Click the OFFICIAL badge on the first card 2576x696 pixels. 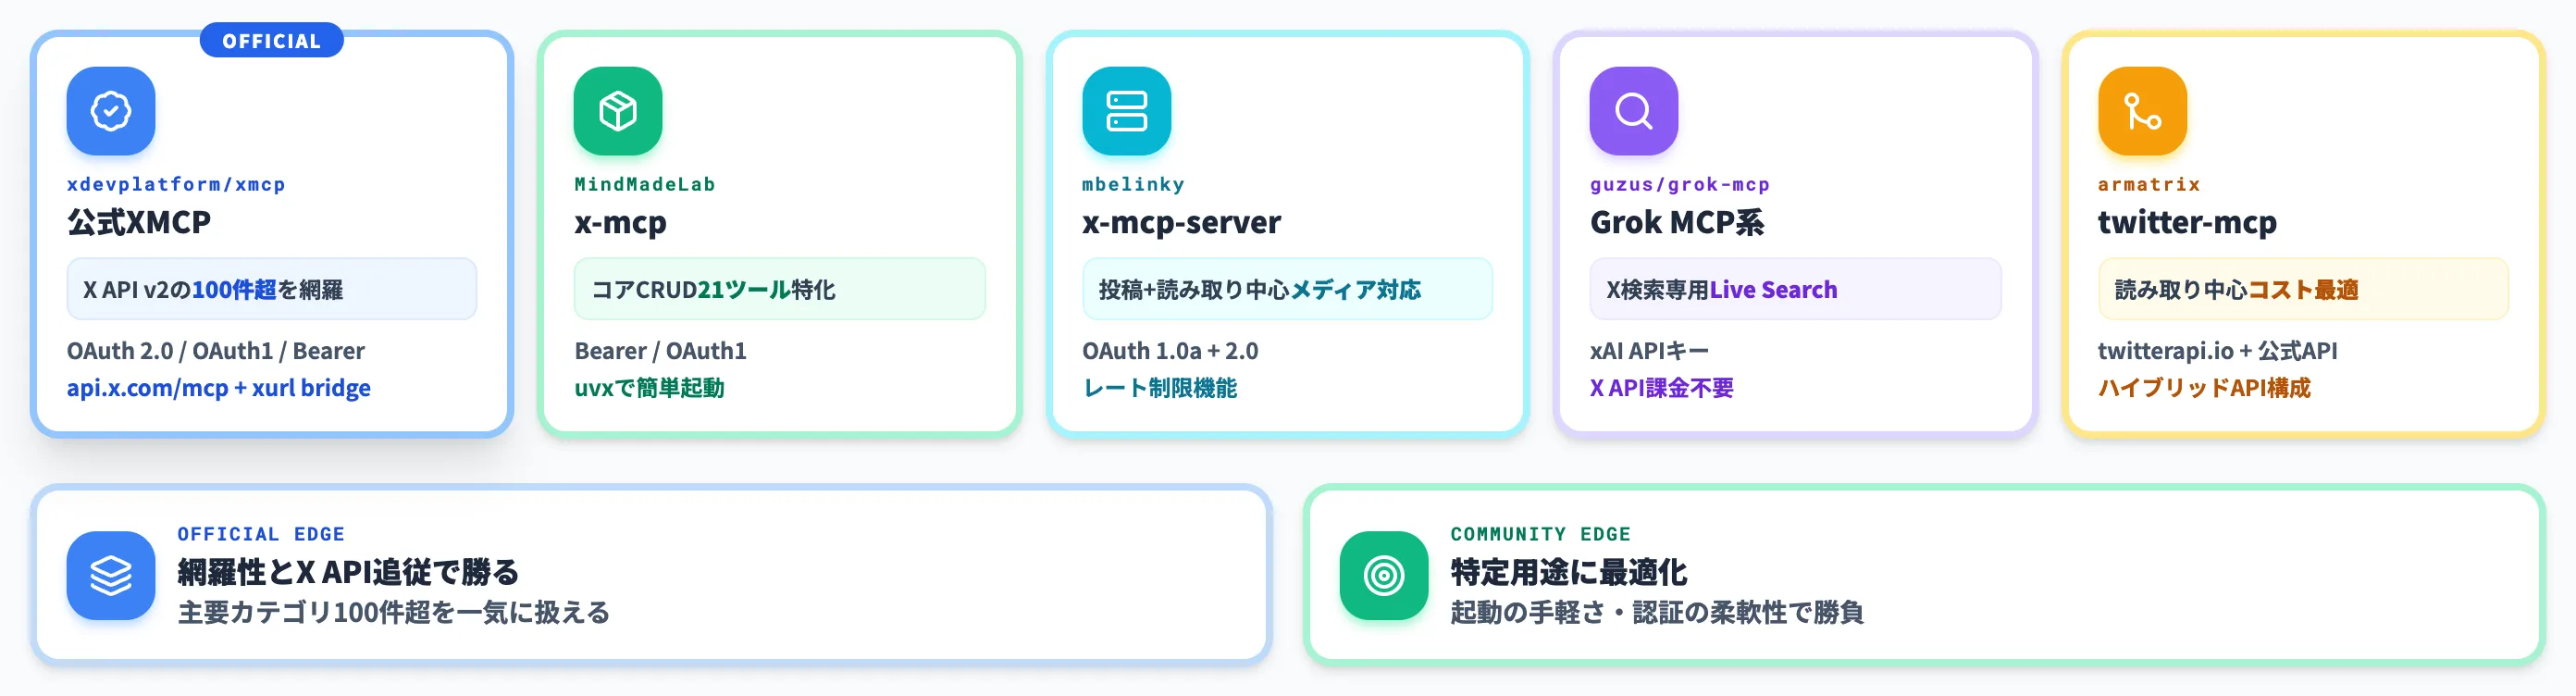[x=272, y=40]
